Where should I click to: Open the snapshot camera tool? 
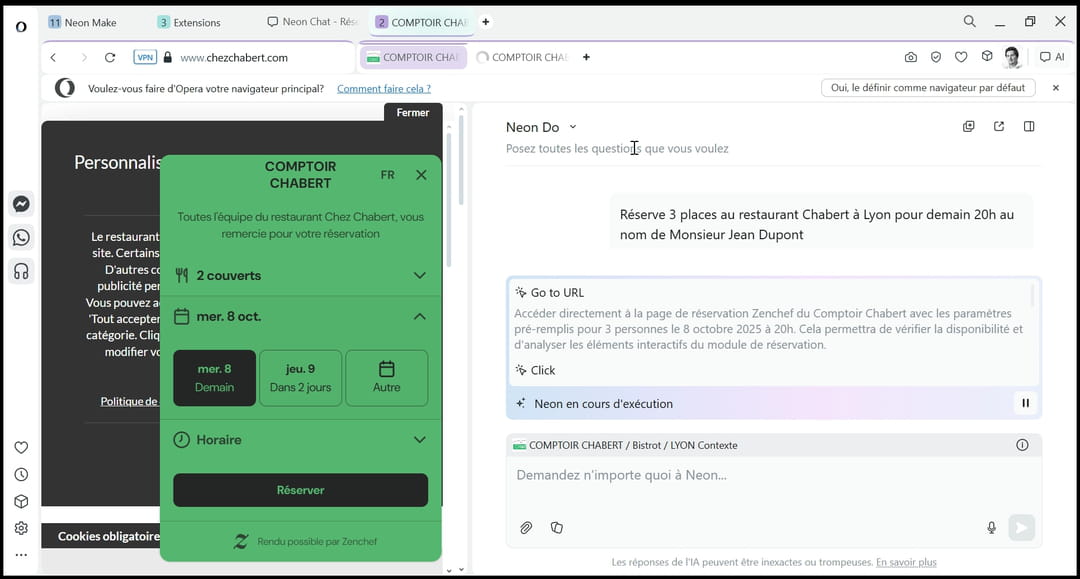pyautogui.click(x=910, y=57)
